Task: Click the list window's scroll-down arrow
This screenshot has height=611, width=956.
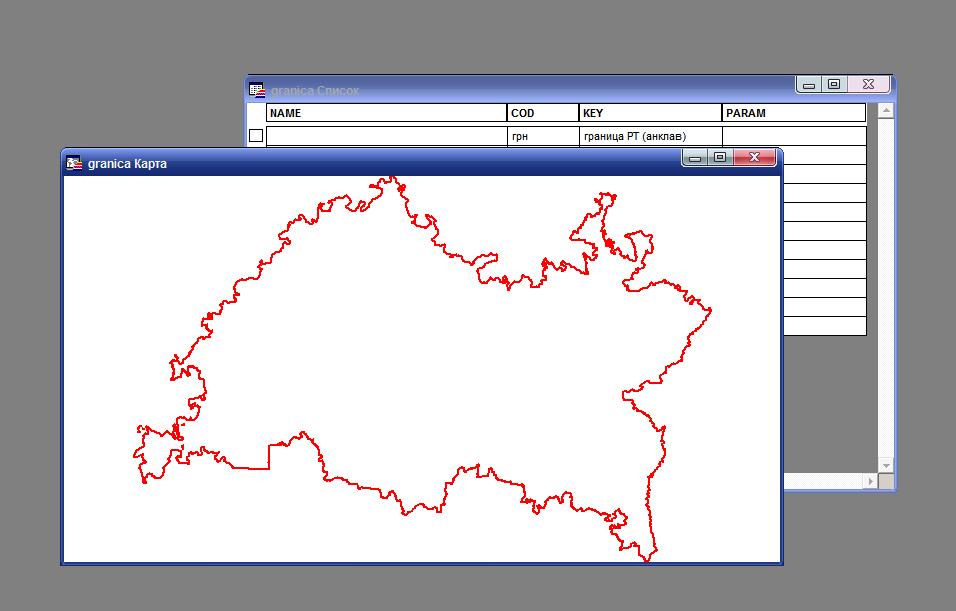Action: point(886,465)
